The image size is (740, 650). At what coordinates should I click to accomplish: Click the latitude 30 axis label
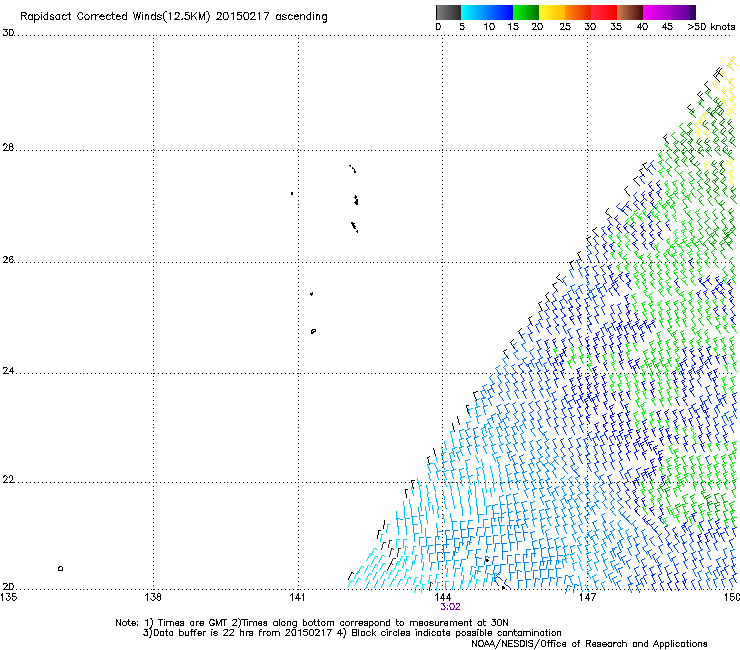(8, 33)
